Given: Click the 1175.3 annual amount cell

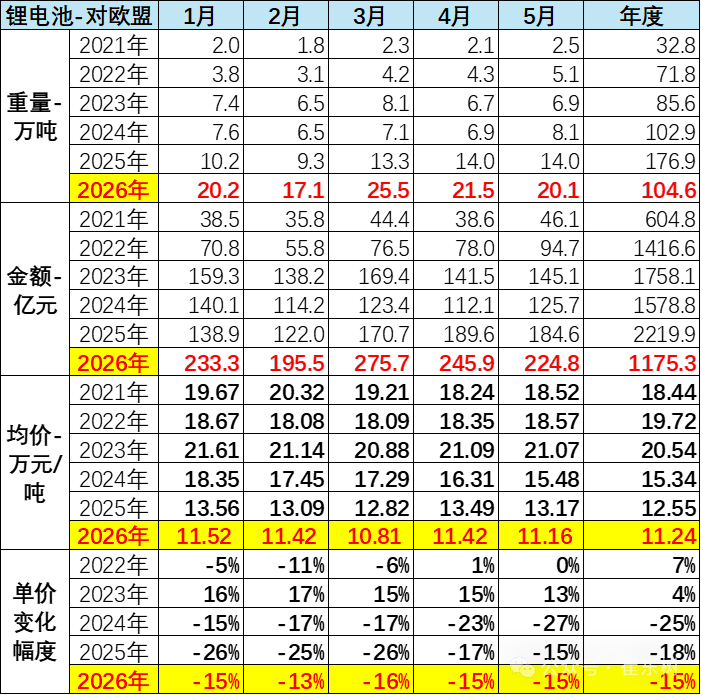Looking at the screenshot, I should coord(642,362).
